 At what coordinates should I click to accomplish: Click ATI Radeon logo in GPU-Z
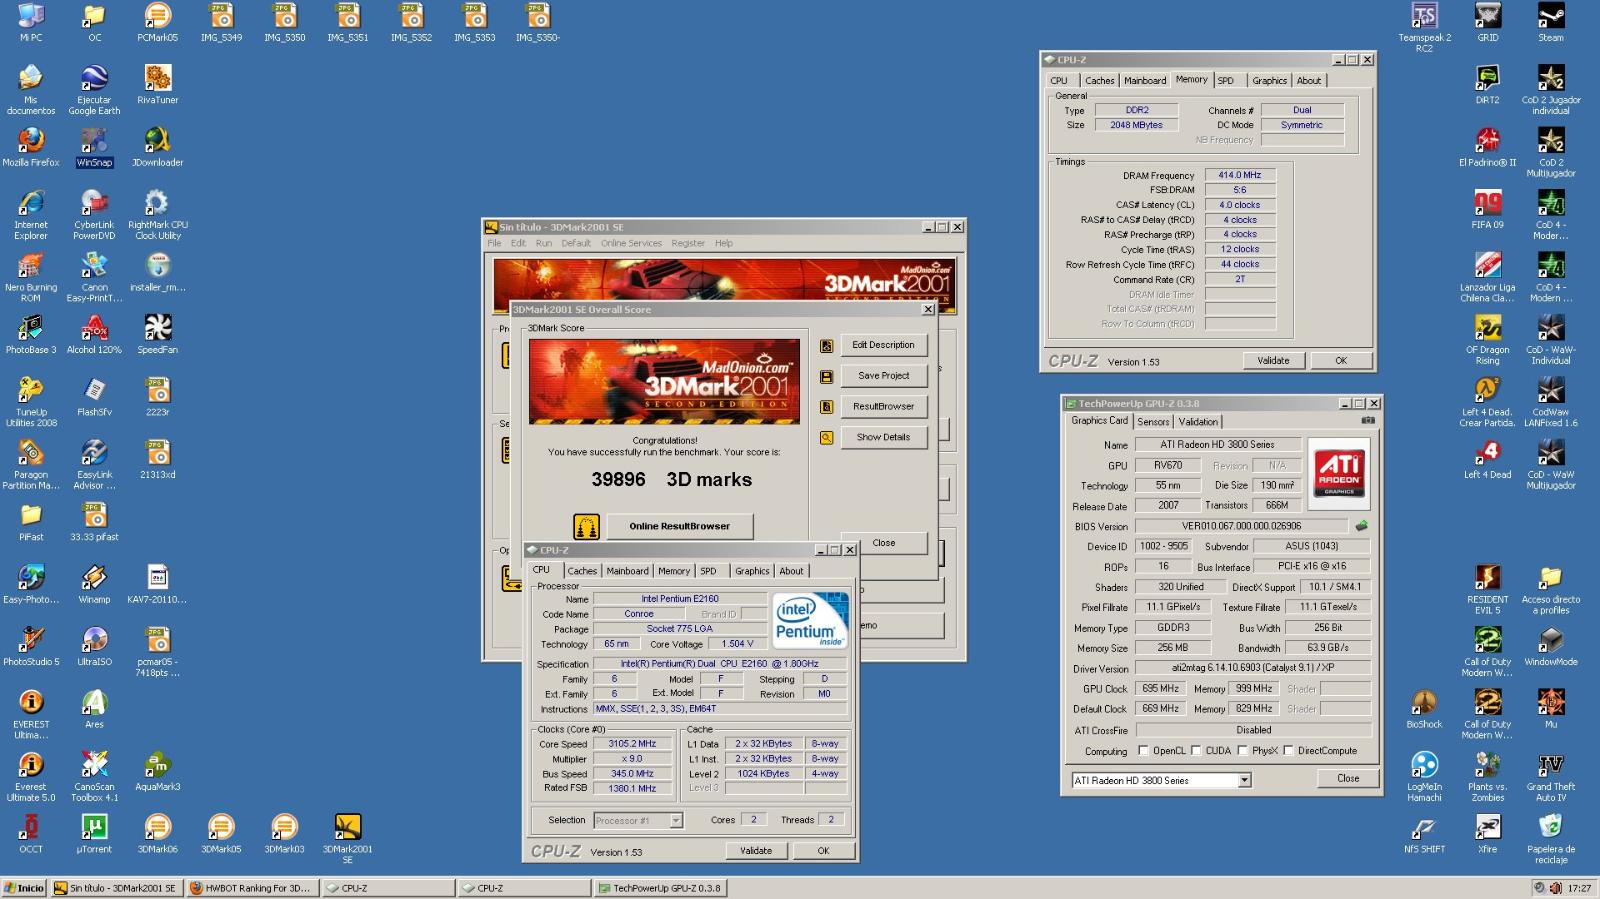click(1339, 473)
